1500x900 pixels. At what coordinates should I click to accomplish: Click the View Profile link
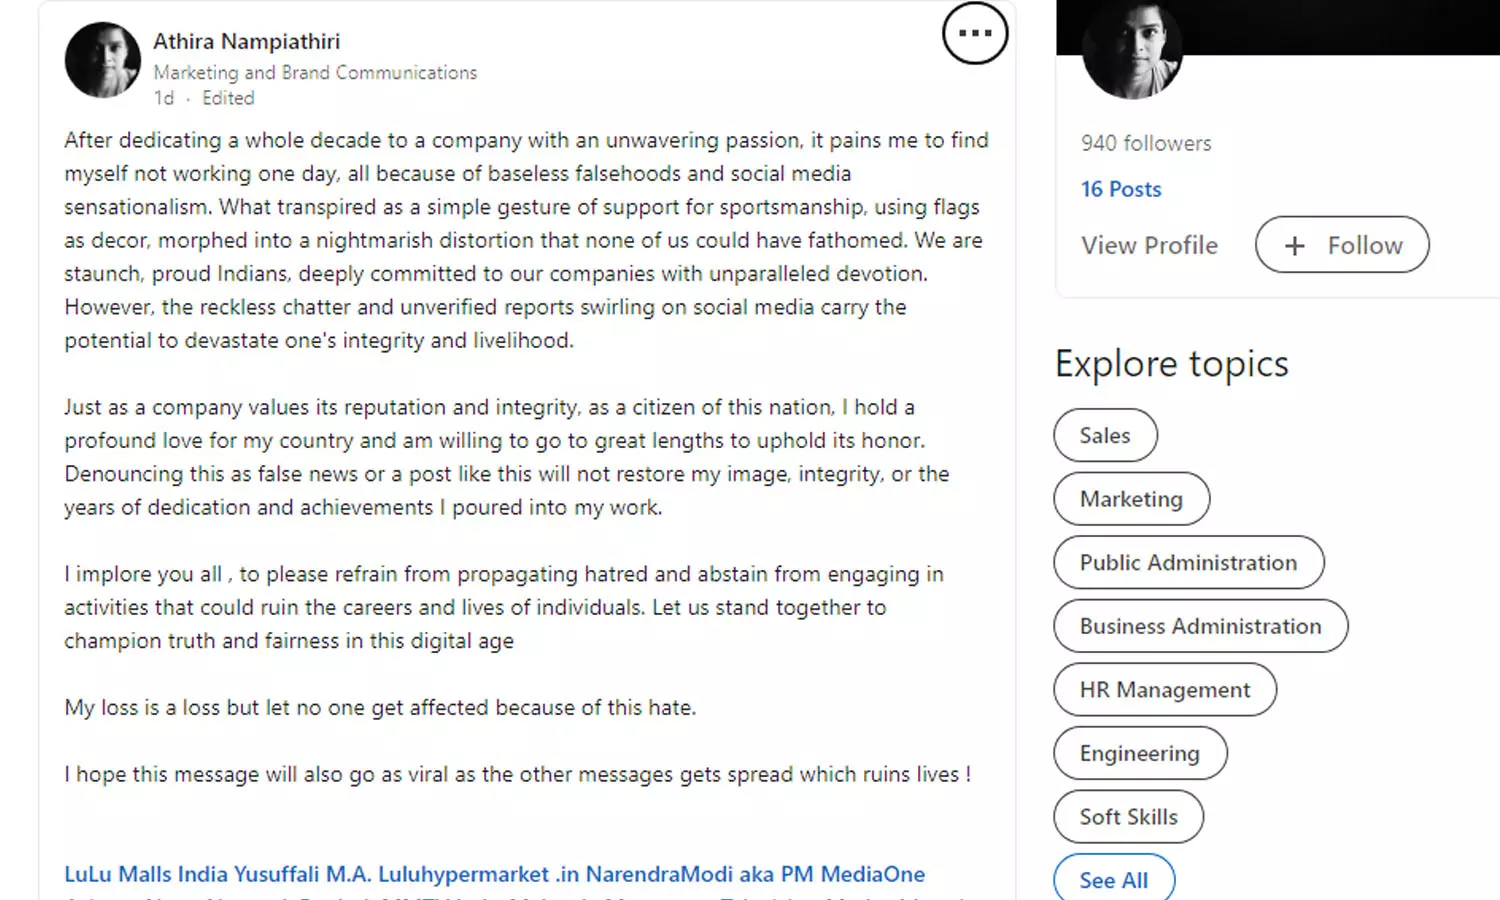click(x=1149, y=245)
